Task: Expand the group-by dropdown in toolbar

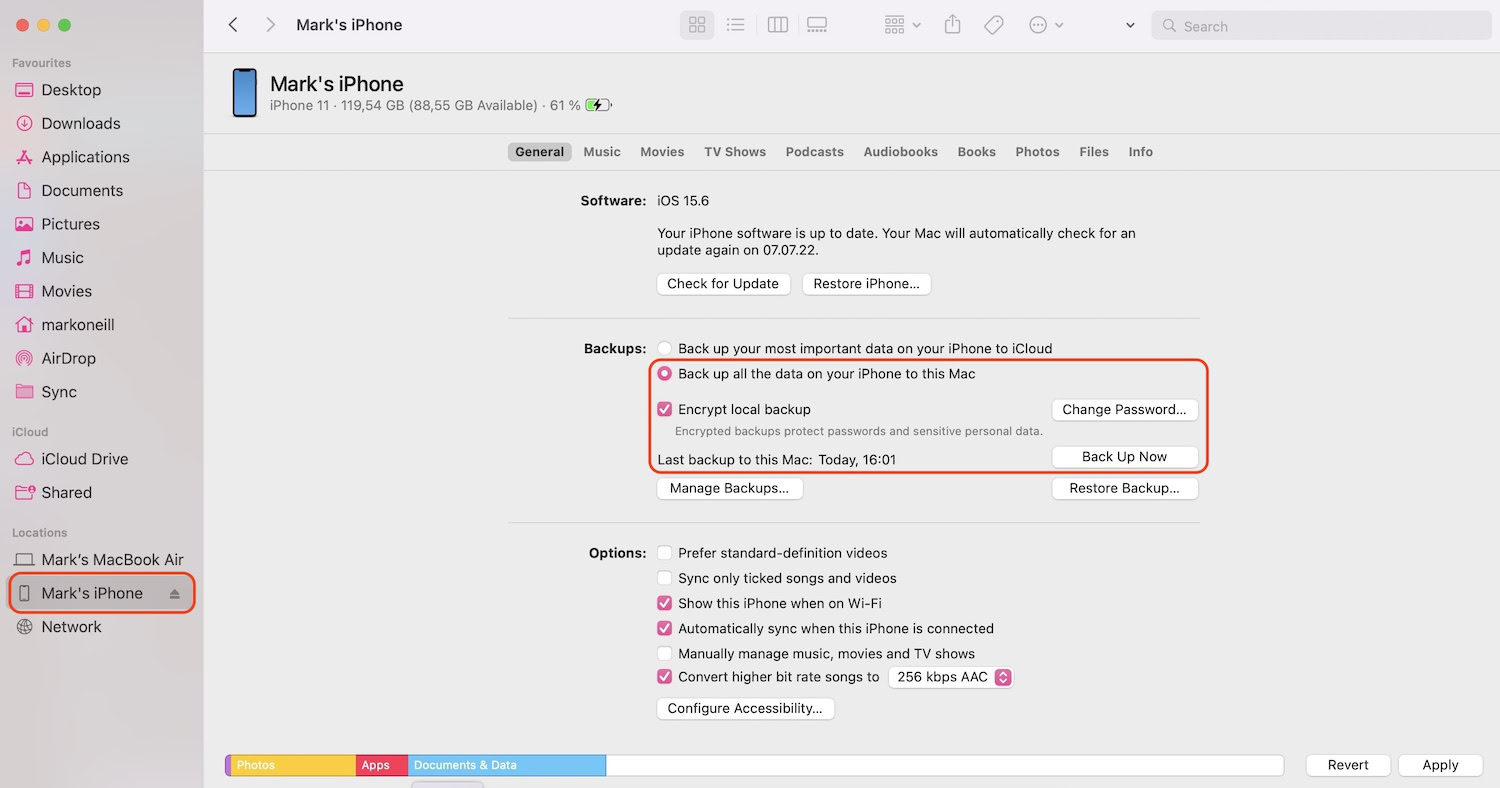Action: click(x=902, y=26)
